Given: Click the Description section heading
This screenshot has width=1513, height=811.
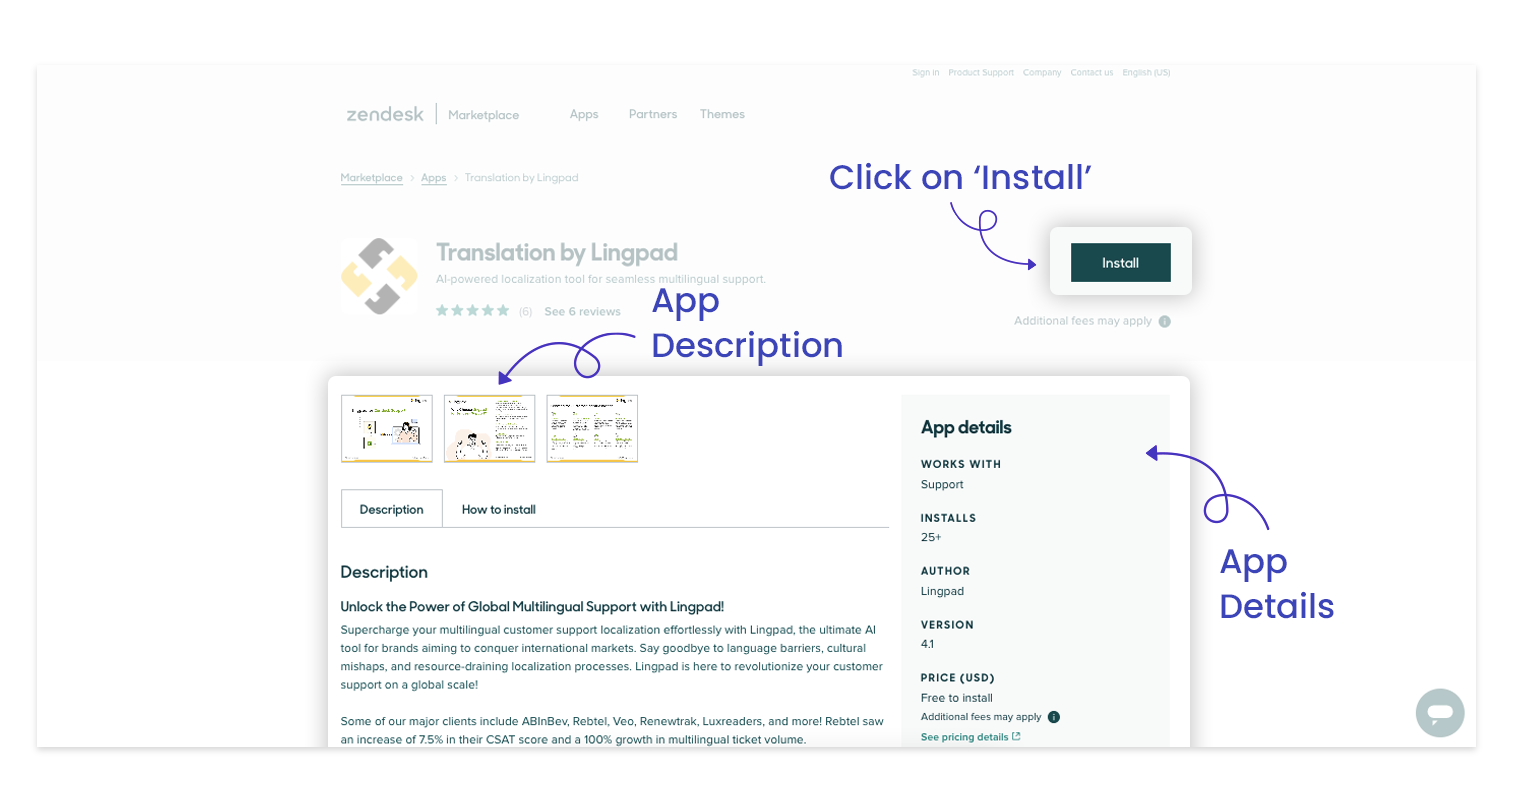Looking at the screenshot, I should tap(384, 572).
